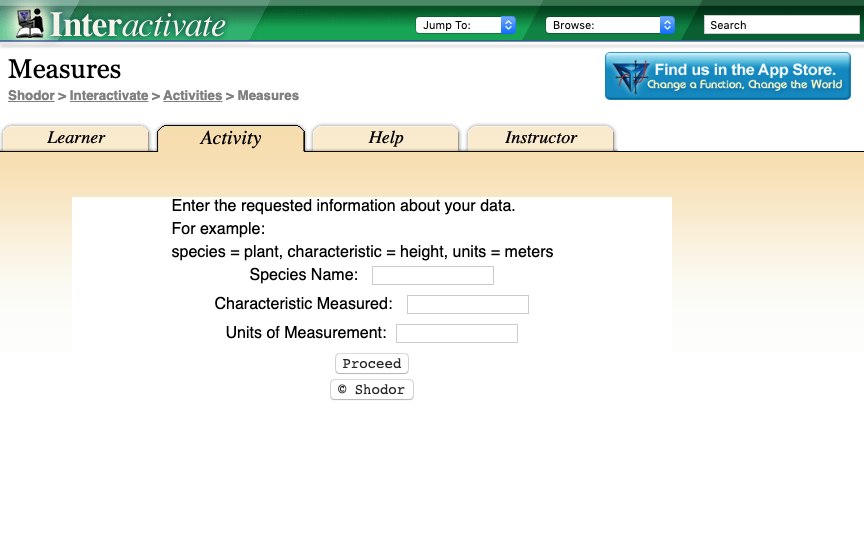The width and height of the screenshot is (864, 546).
Task: Click the "Characteristic Measured:" label
Action: coord(304,304)
